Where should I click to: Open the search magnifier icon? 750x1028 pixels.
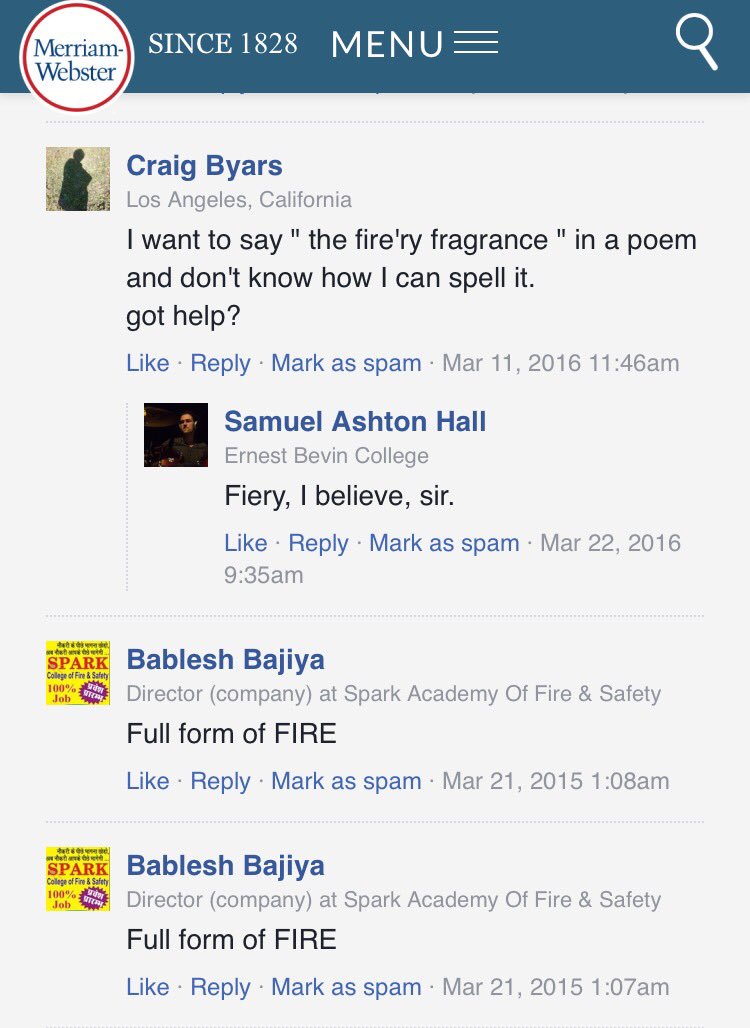point(696,42)
